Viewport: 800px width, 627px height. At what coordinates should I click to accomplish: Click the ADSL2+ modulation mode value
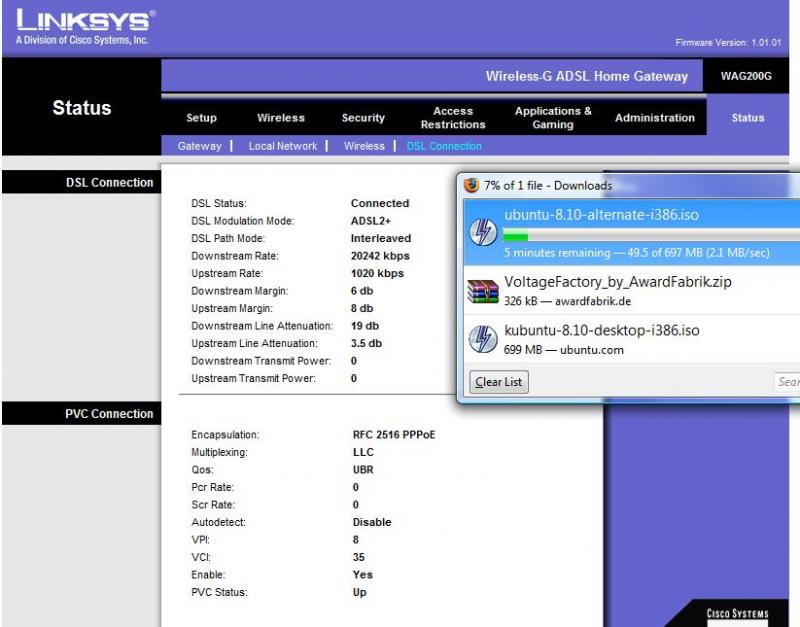click(x=371, y=221)
